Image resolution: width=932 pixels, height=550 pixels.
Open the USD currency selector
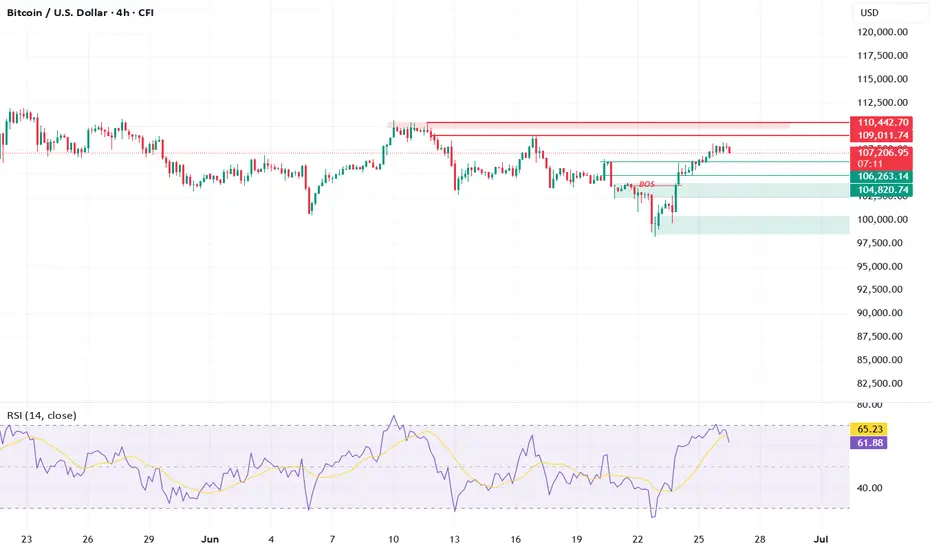click(x=869, y=12)
